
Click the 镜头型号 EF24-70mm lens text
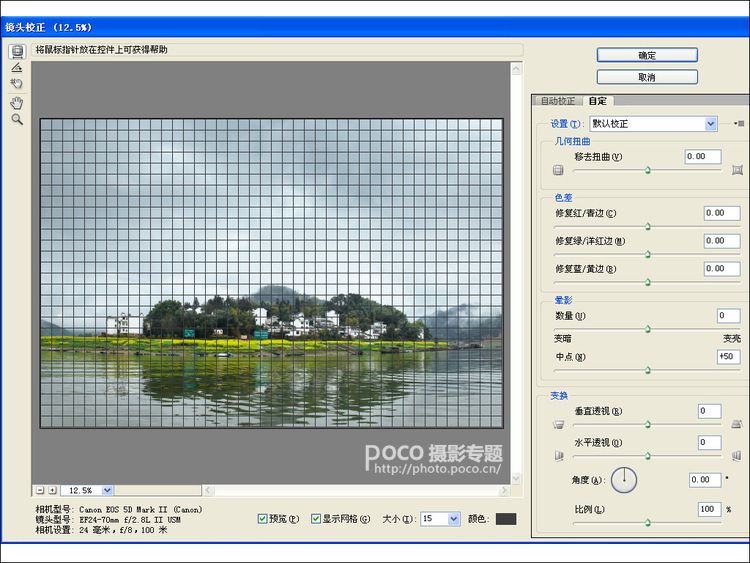click(108, 519)
